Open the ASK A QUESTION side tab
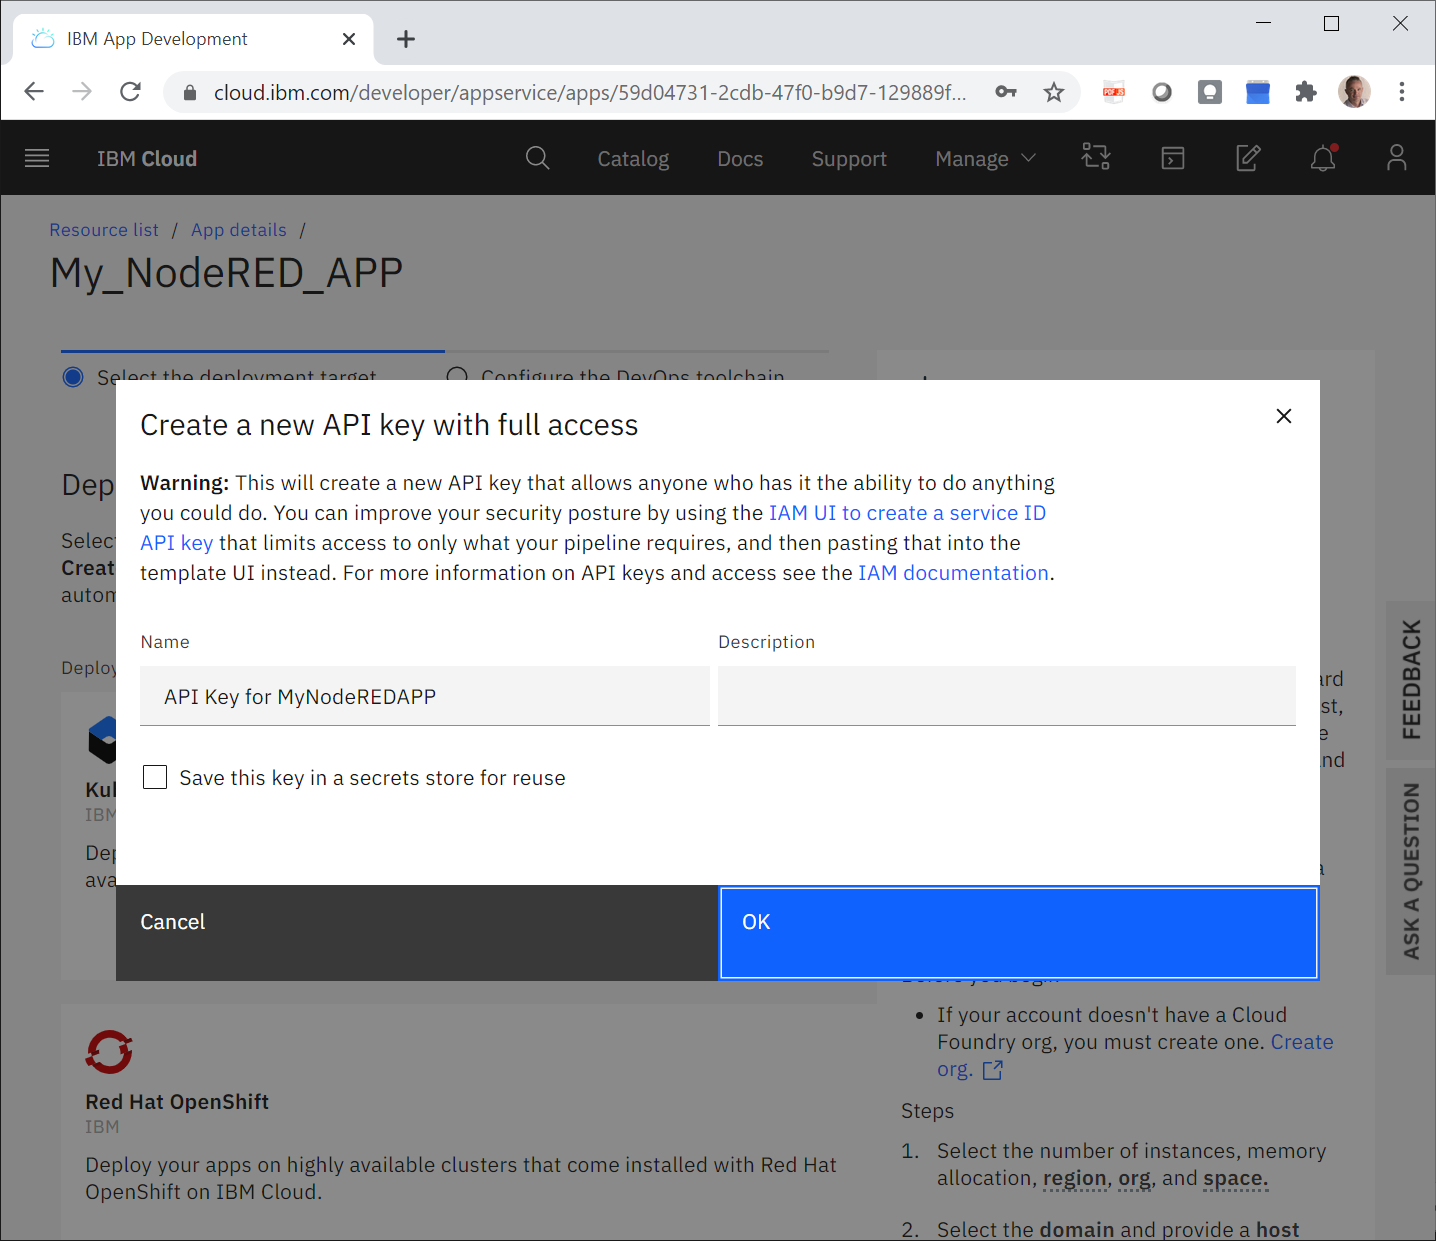This screenshot has height=1241, width=1436. (x=1411, y=871)
